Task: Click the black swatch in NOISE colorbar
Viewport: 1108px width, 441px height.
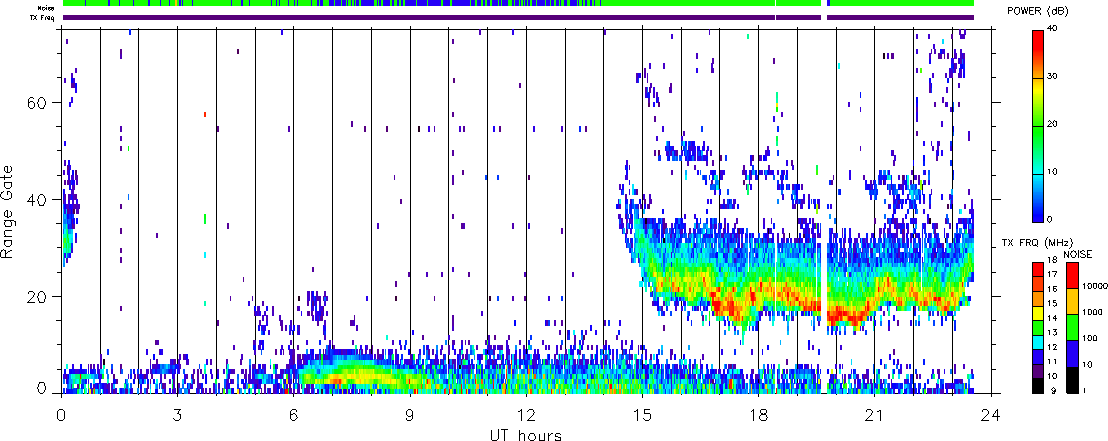Action: tap(1071, 380)
